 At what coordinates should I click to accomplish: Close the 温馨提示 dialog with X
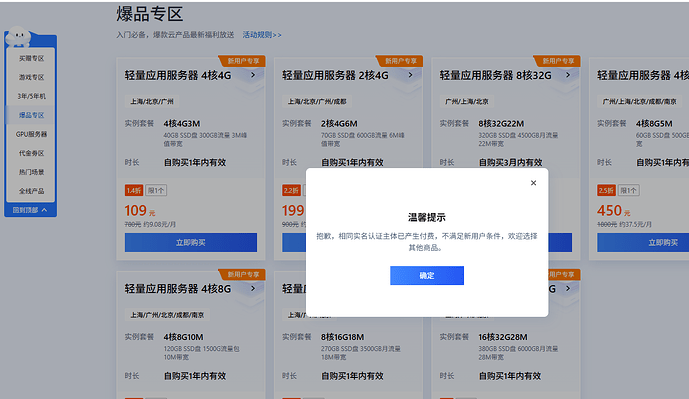[x=533, y=183]
